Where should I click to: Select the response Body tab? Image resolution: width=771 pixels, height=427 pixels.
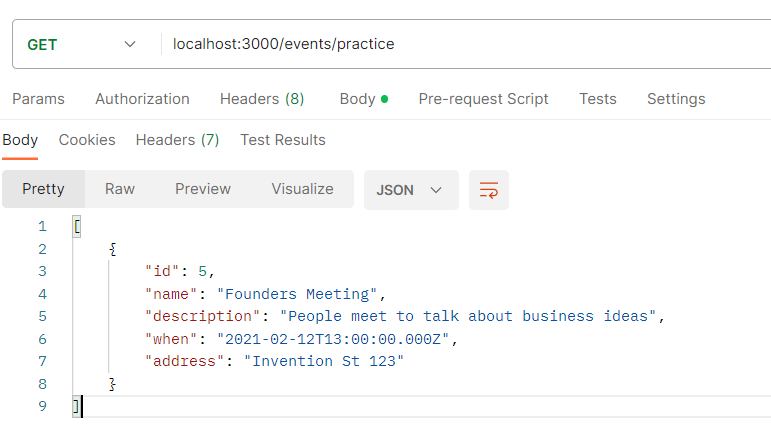coord(20,140)
